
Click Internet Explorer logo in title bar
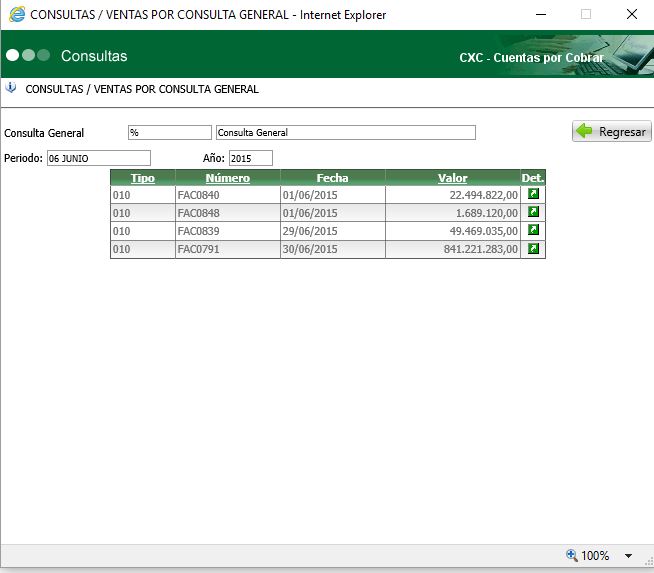coord(17,15)
